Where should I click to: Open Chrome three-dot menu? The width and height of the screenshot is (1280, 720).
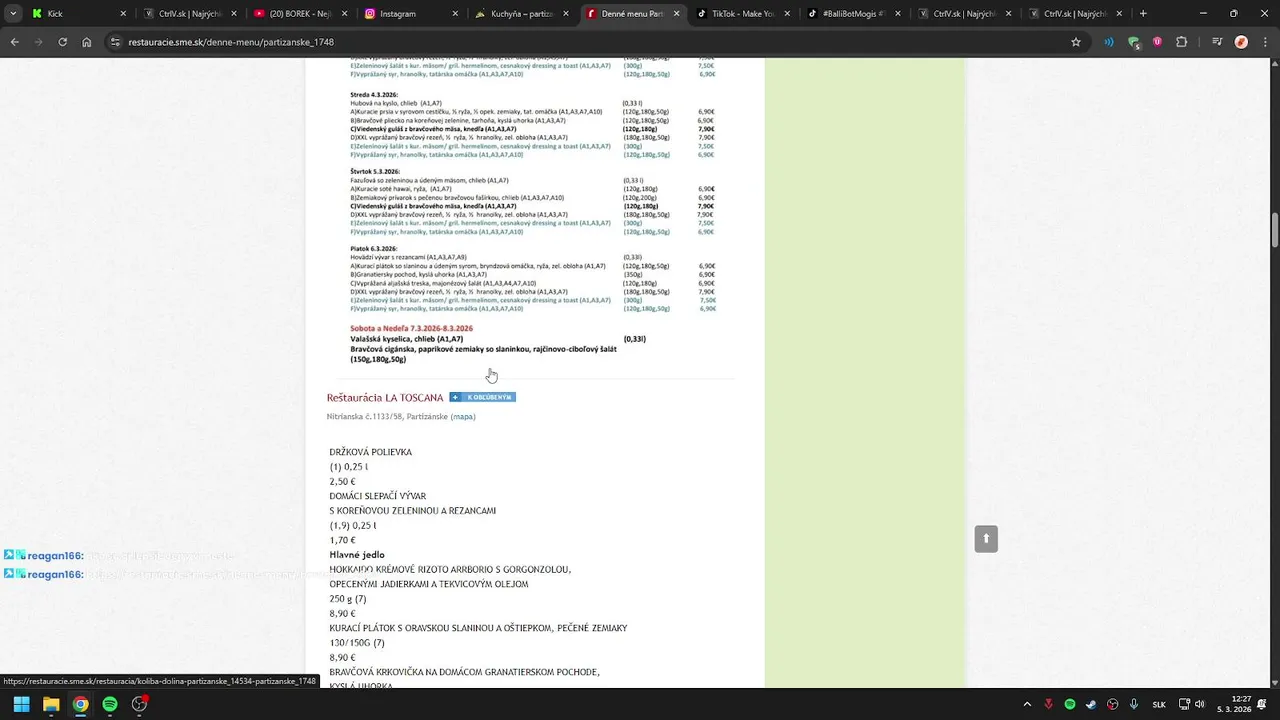pos(1265,42)
